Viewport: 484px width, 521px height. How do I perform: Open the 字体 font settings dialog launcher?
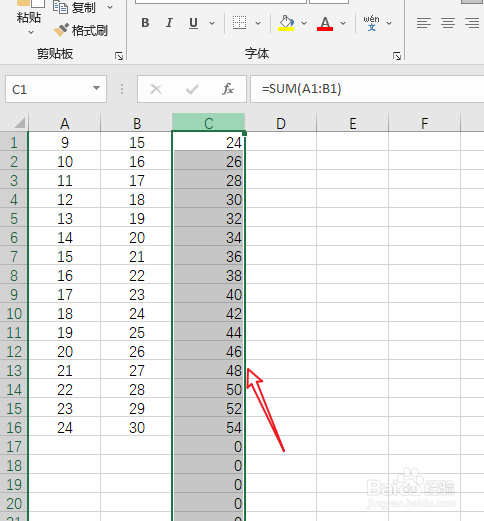[x=397, y=56]
